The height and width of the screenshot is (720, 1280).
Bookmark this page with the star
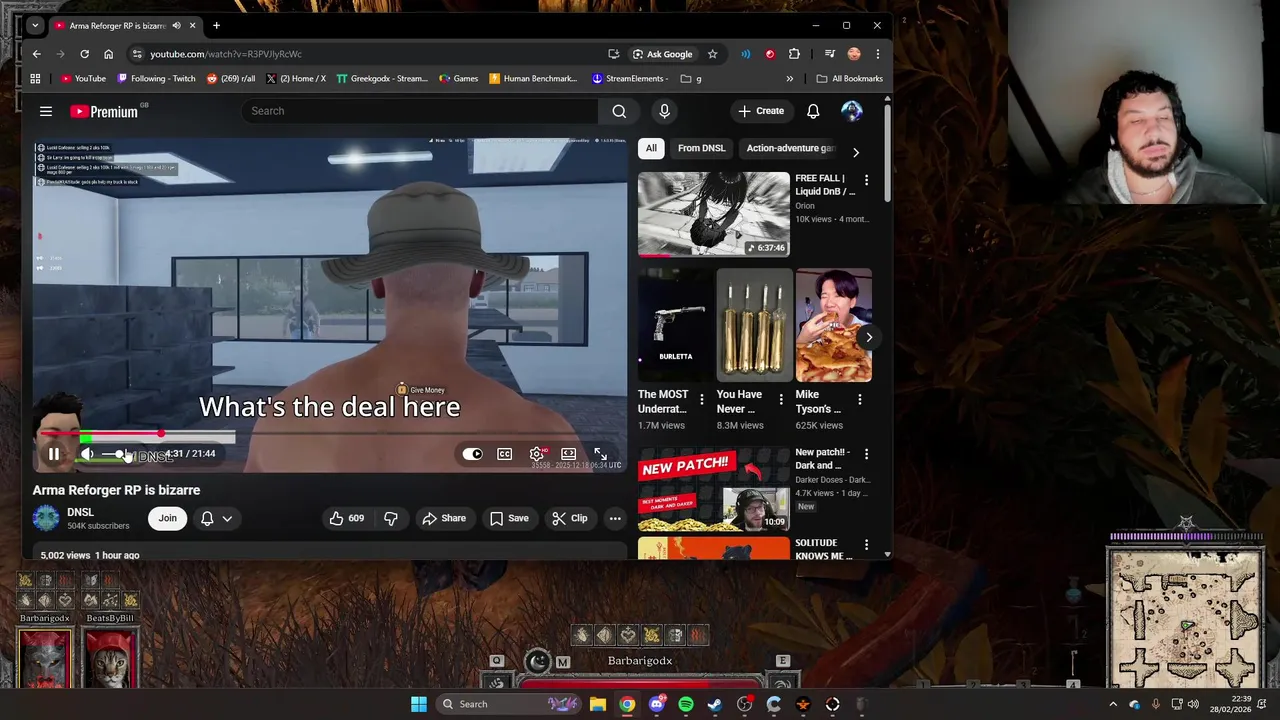click(x=712, y=54)
